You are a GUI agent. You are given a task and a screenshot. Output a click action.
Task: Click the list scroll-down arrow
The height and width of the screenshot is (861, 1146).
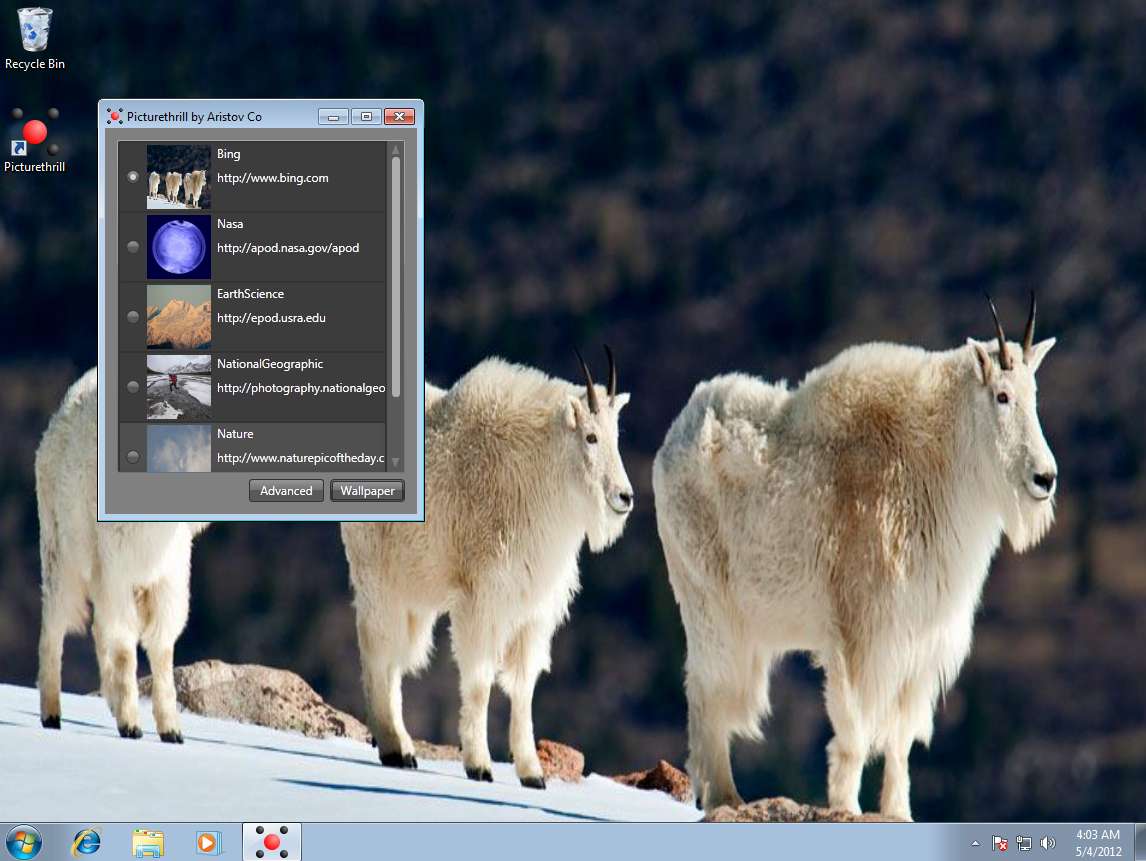(x=396, y=462)
